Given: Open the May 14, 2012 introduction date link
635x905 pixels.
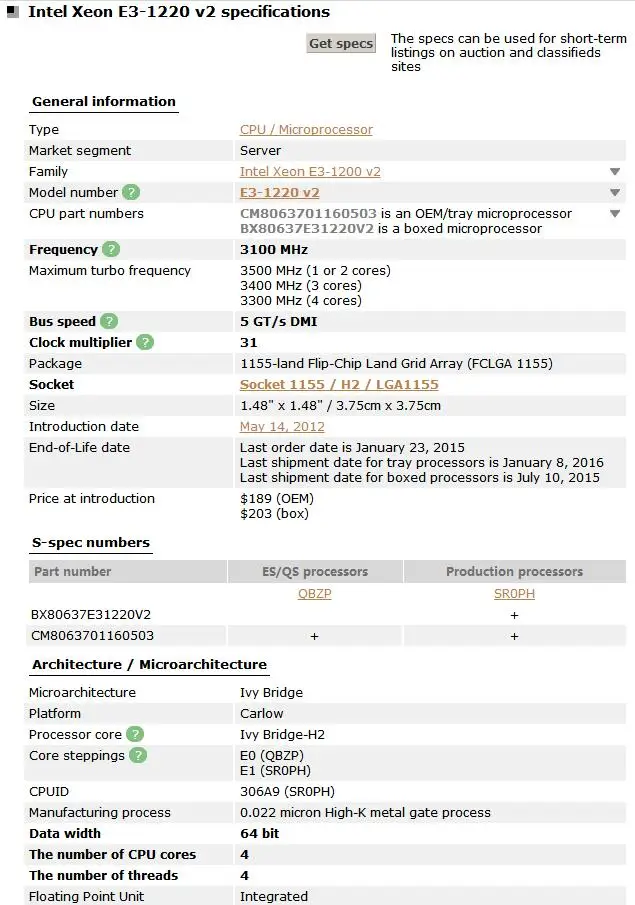Looking at the screenshot, I should pyautogui.click(x=280, y=427).
